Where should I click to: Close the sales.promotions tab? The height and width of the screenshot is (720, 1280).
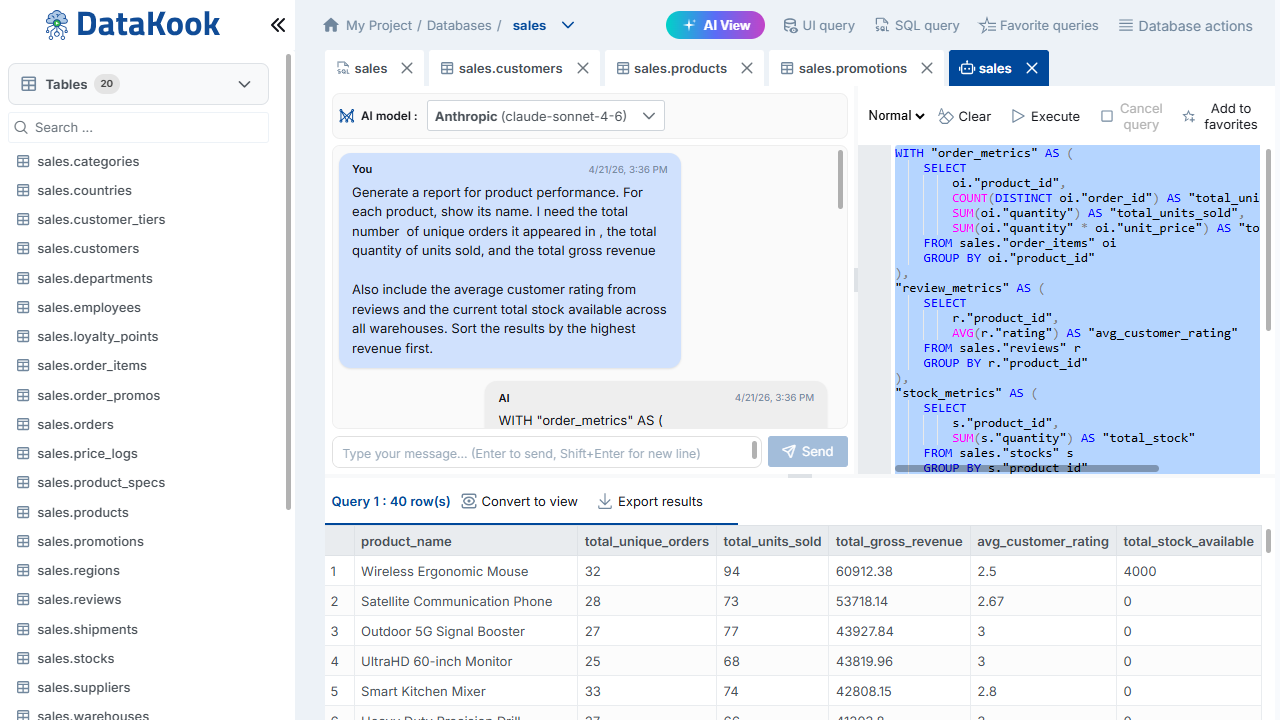point(927,68)
